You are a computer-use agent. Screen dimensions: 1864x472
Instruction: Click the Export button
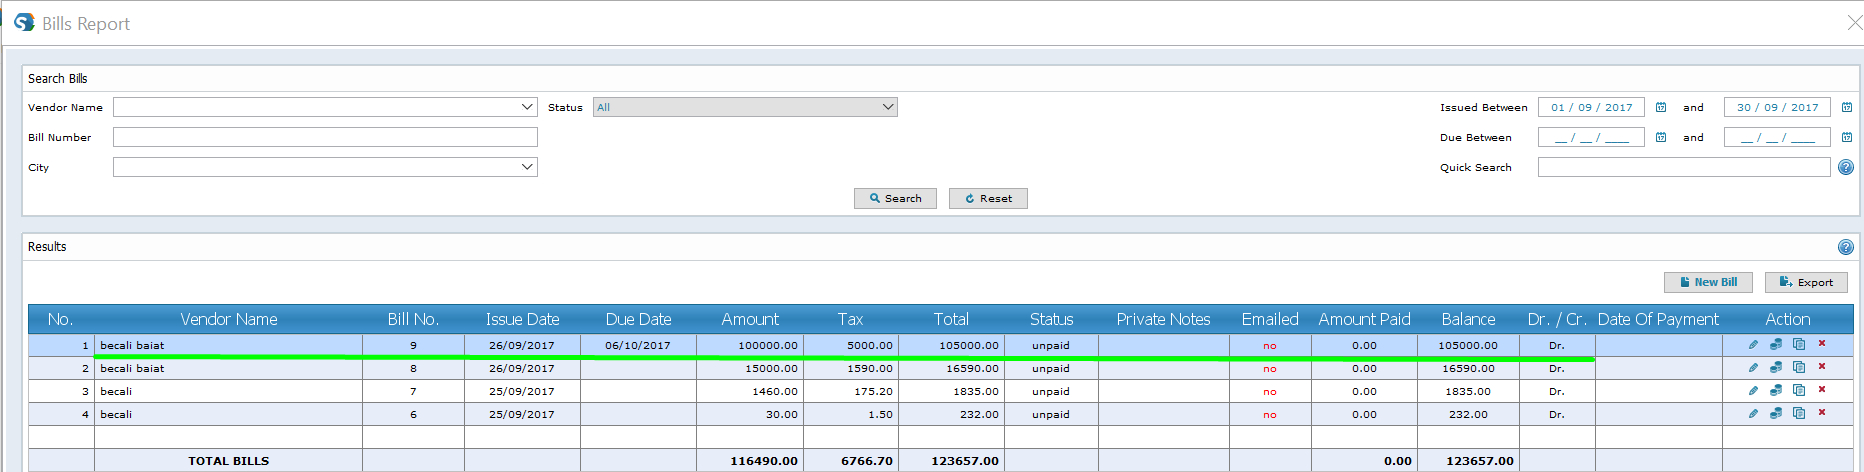(1806, 282)
